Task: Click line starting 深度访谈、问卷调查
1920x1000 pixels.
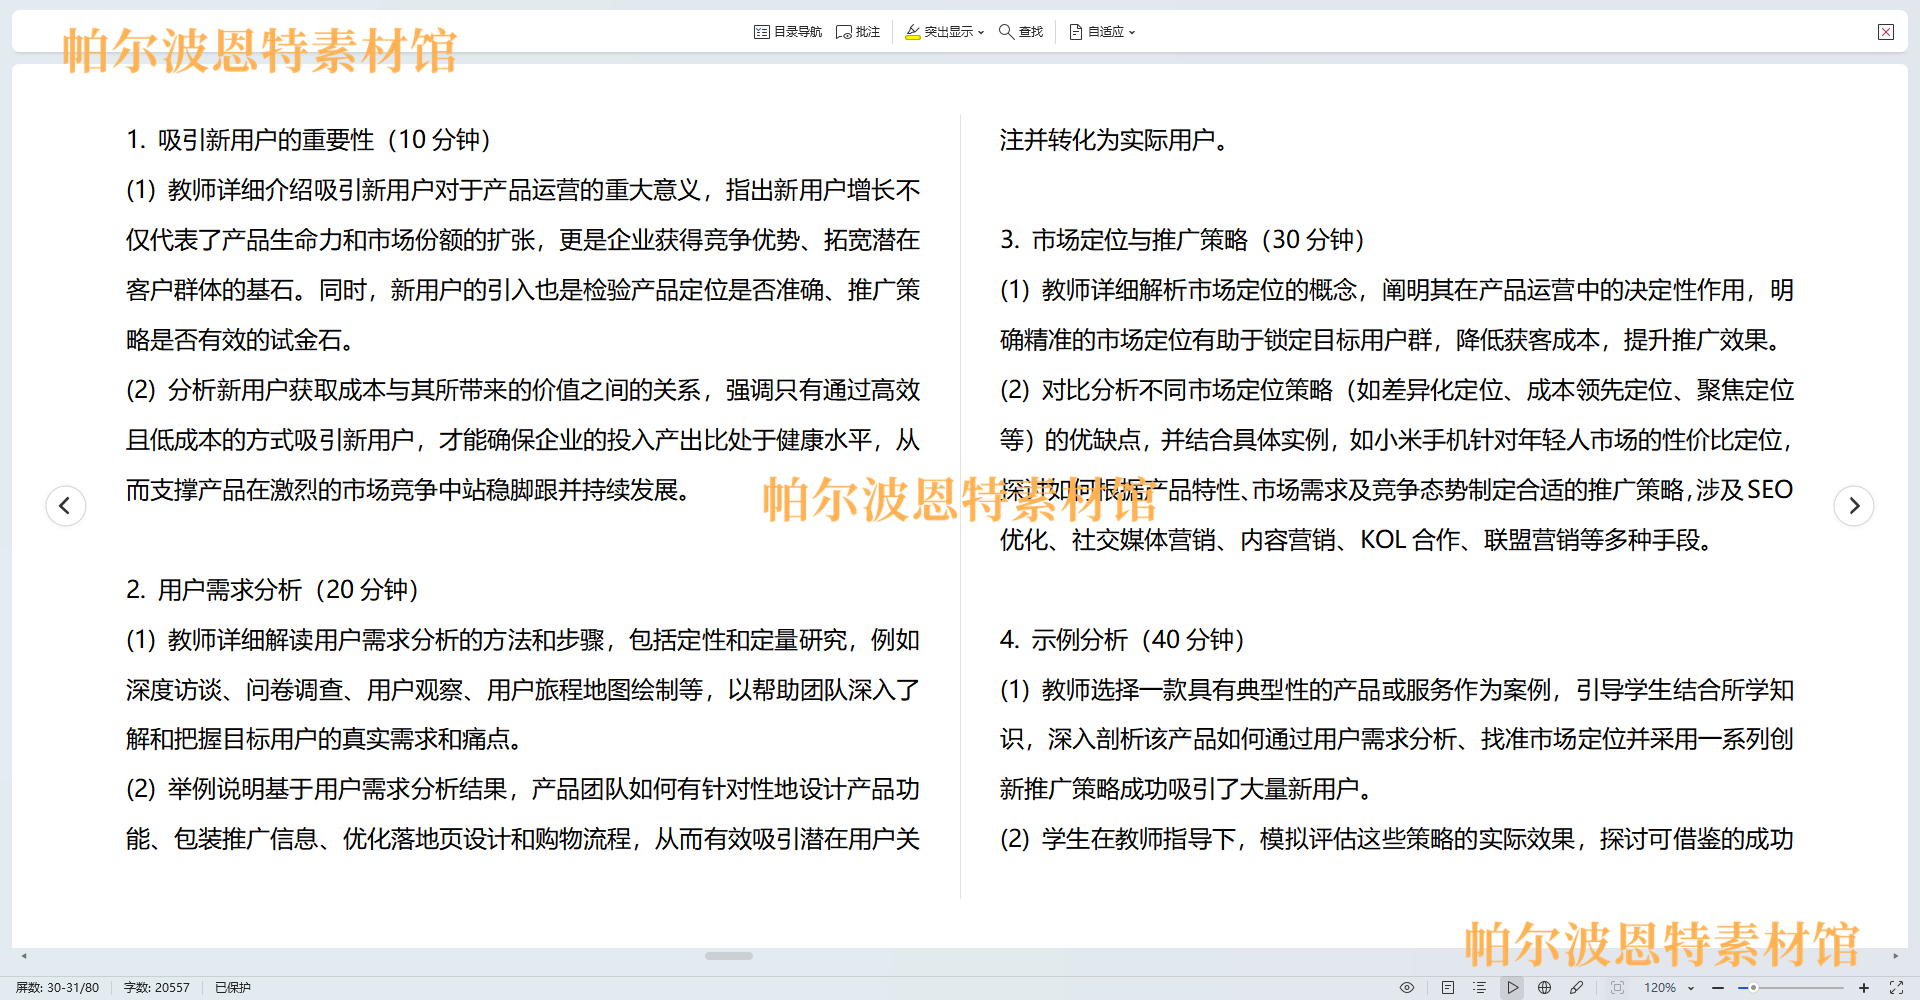Action: (x=523, y=690)
